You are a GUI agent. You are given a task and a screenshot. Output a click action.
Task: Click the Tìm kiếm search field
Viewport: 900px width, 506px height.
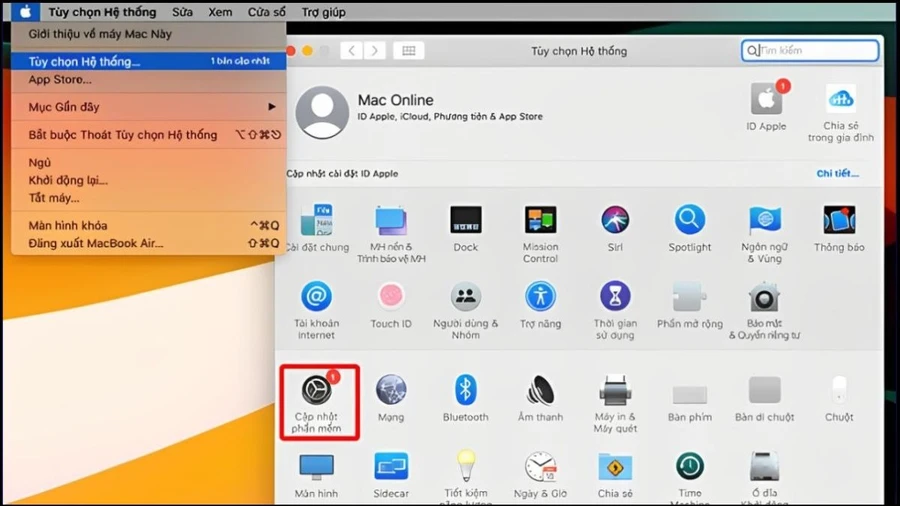coord(810,50)
